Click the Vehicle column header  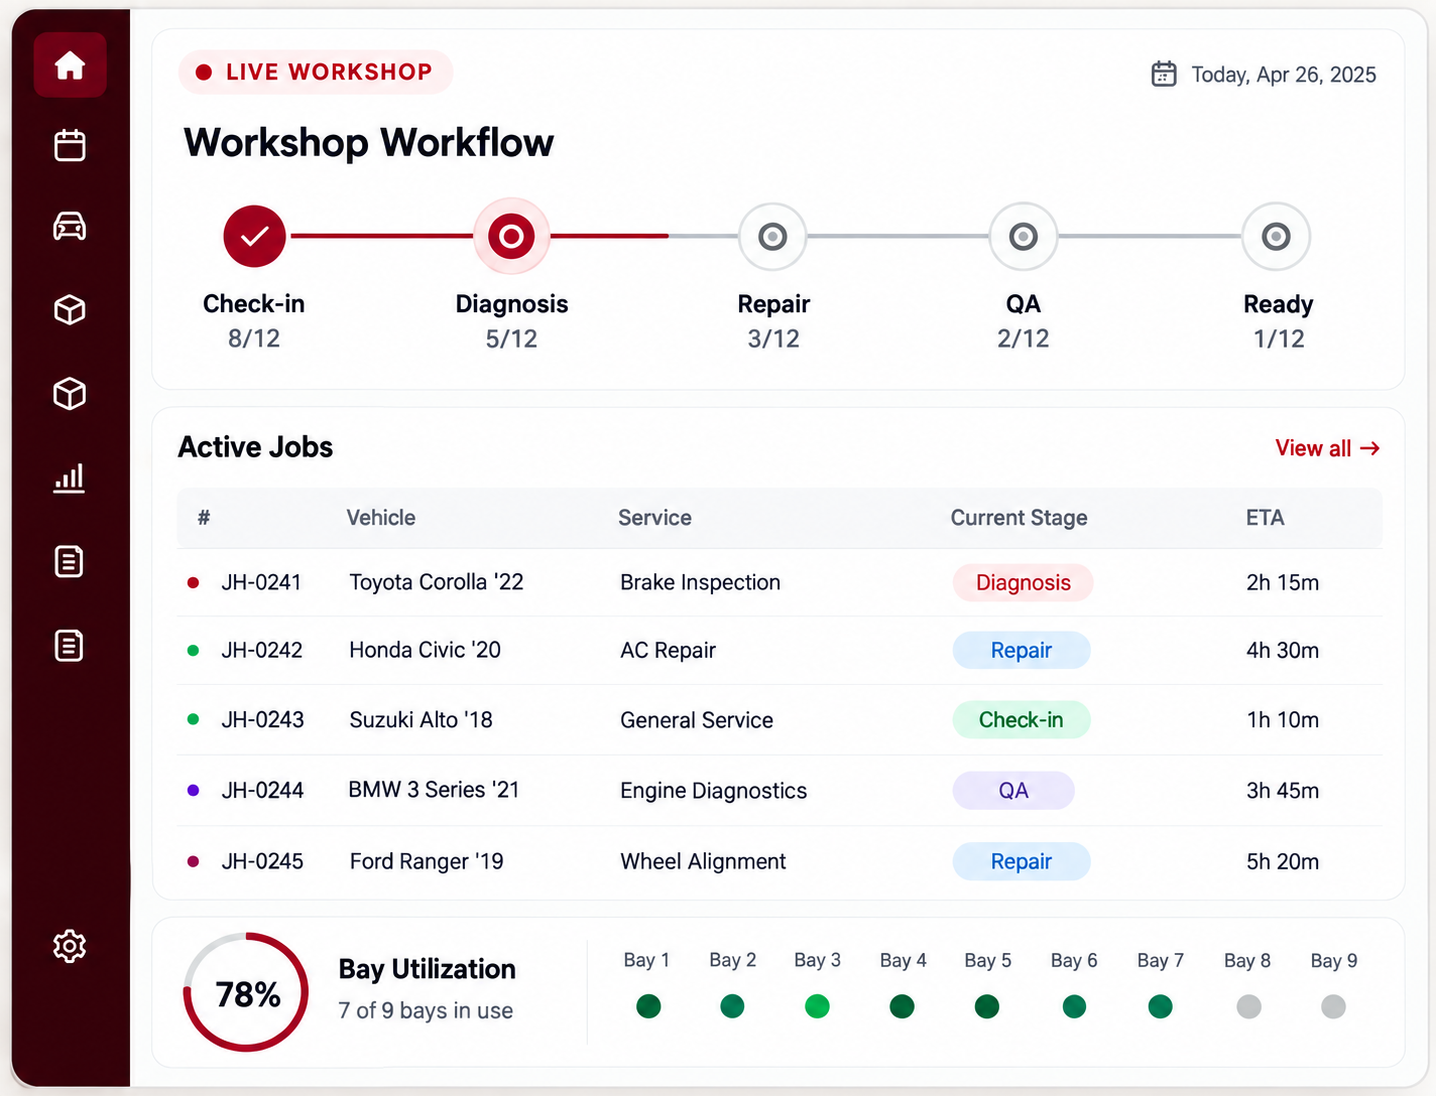[381, 518]
